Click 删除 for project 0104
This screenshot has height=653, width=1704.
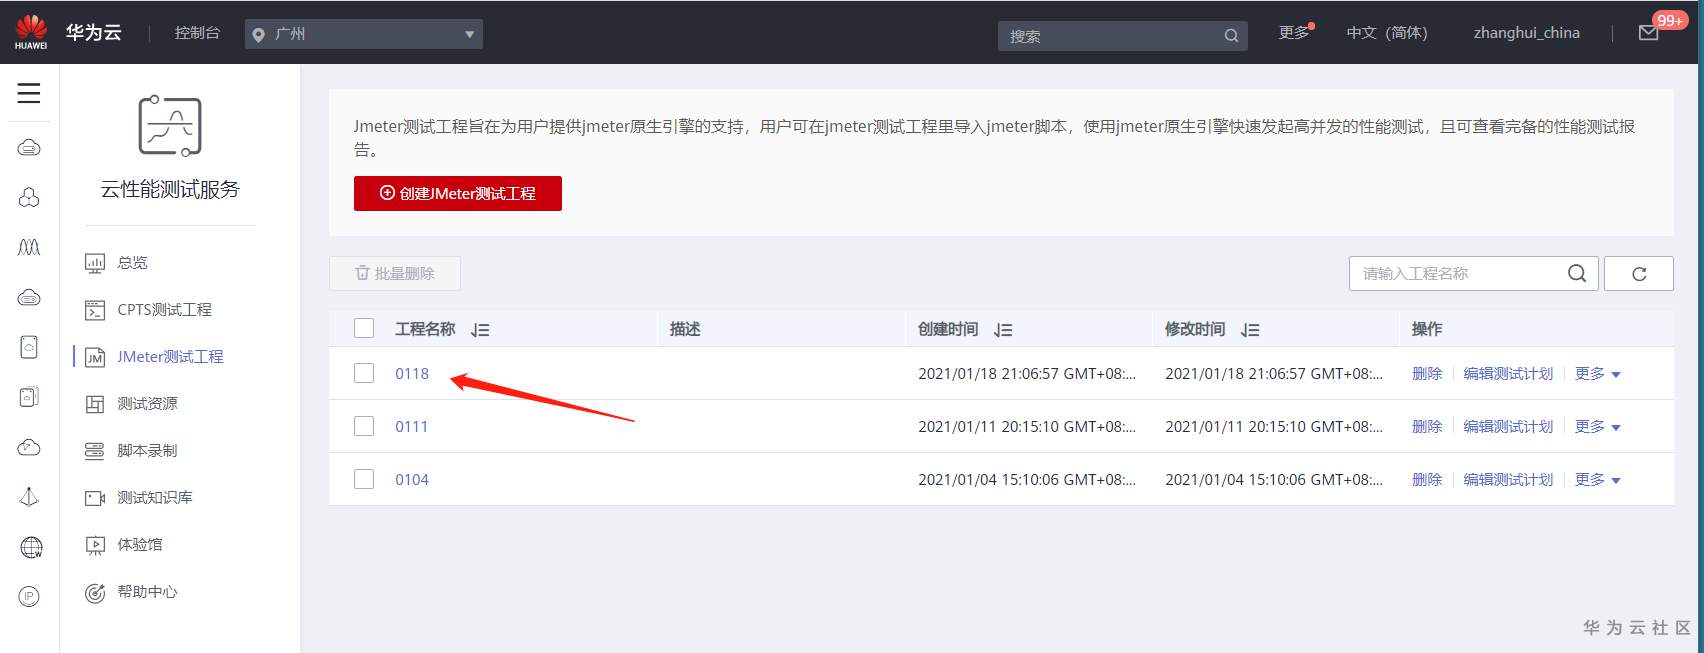coord(1427,479)
